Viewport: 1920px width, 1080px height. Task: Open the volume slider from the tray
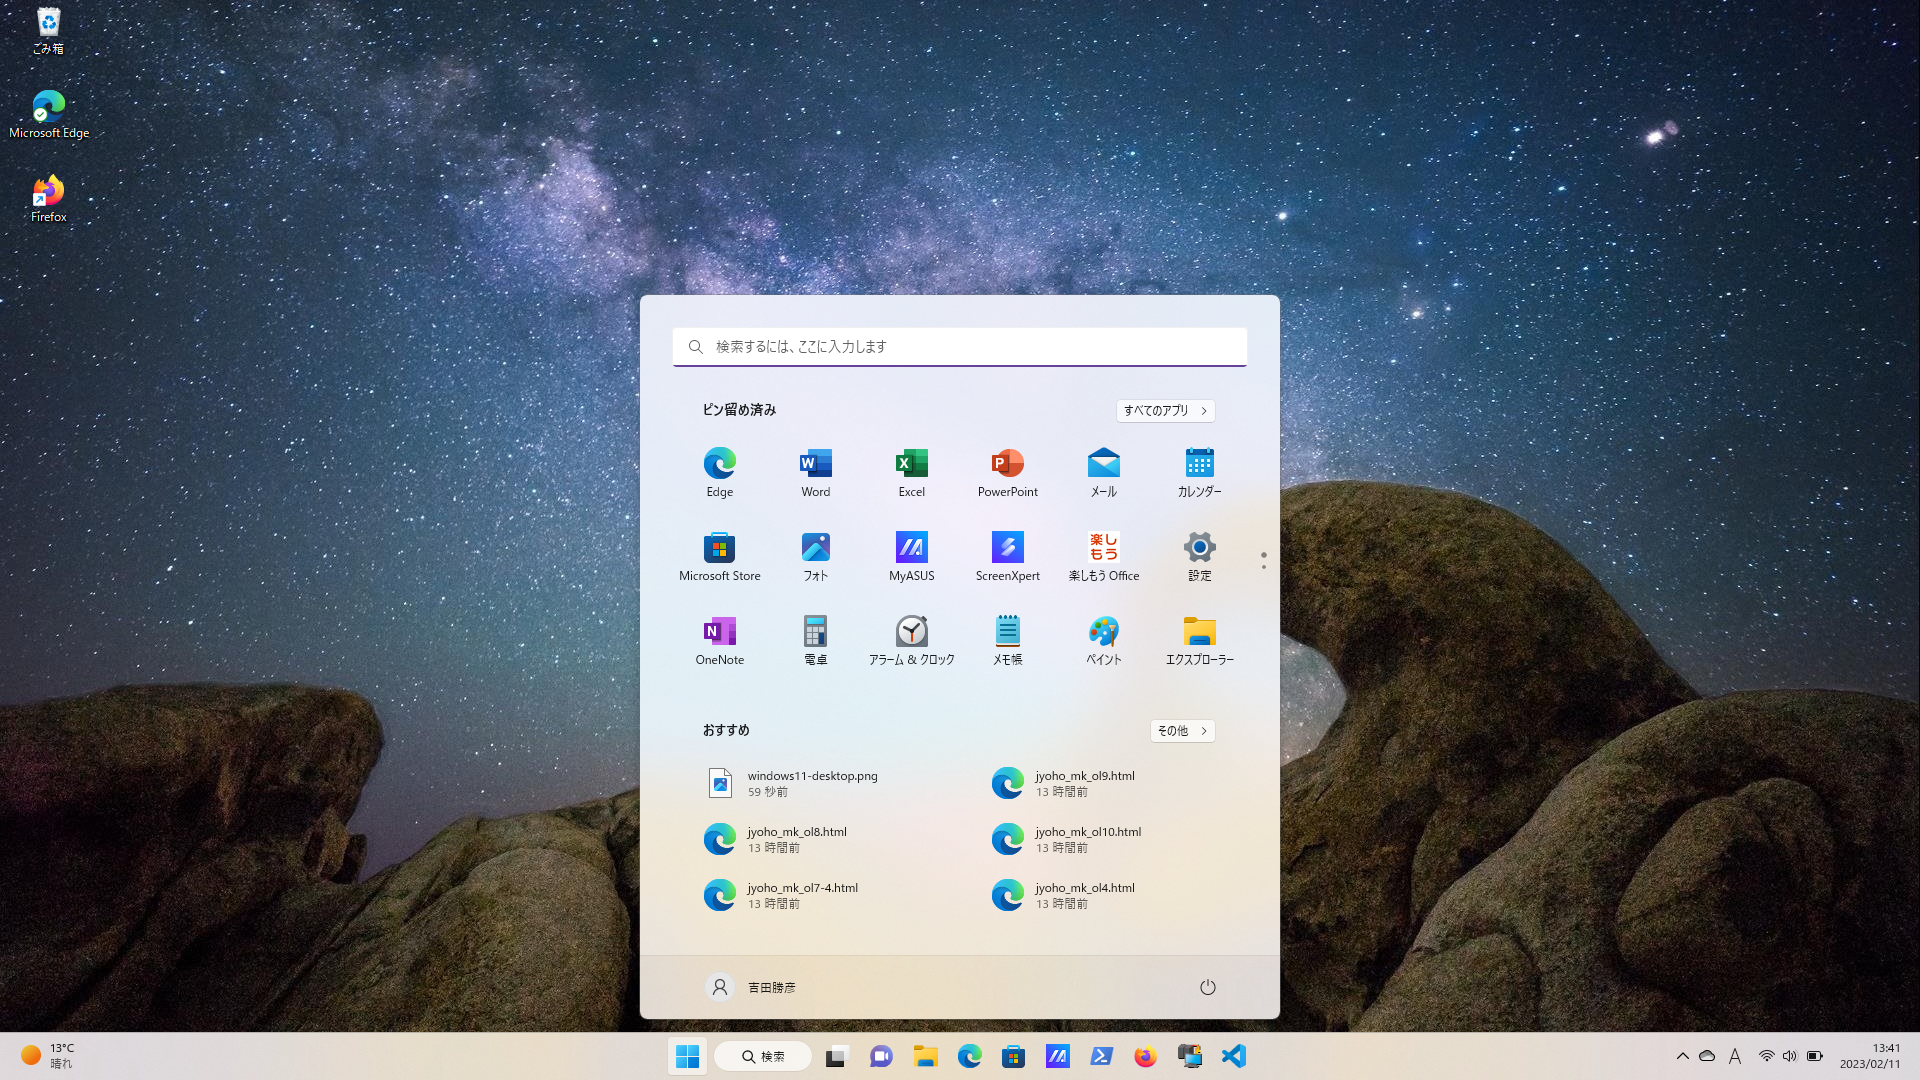click(1789, 1056)
